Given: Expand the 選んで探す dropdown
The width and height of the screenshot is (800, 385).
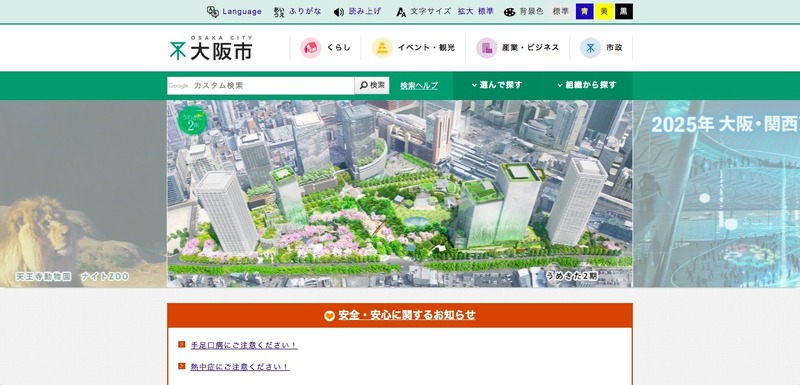Looking at the screenshot, I should 497,85.
